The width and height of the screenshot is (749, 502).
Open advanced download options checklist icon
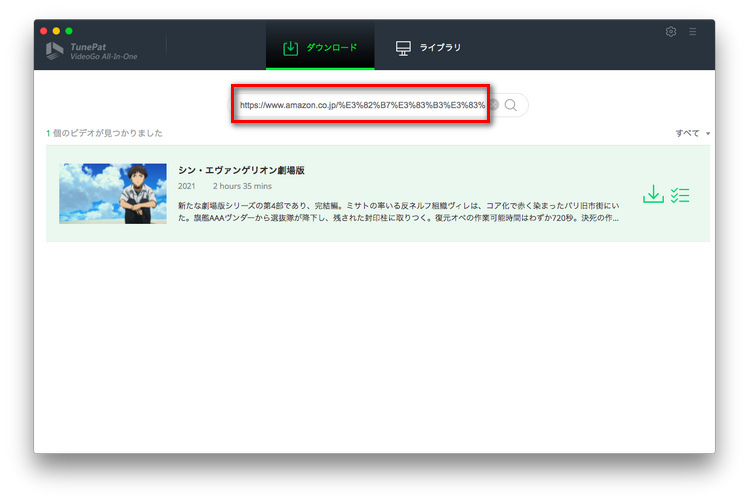pyautogui.click(x=680, y=195)
